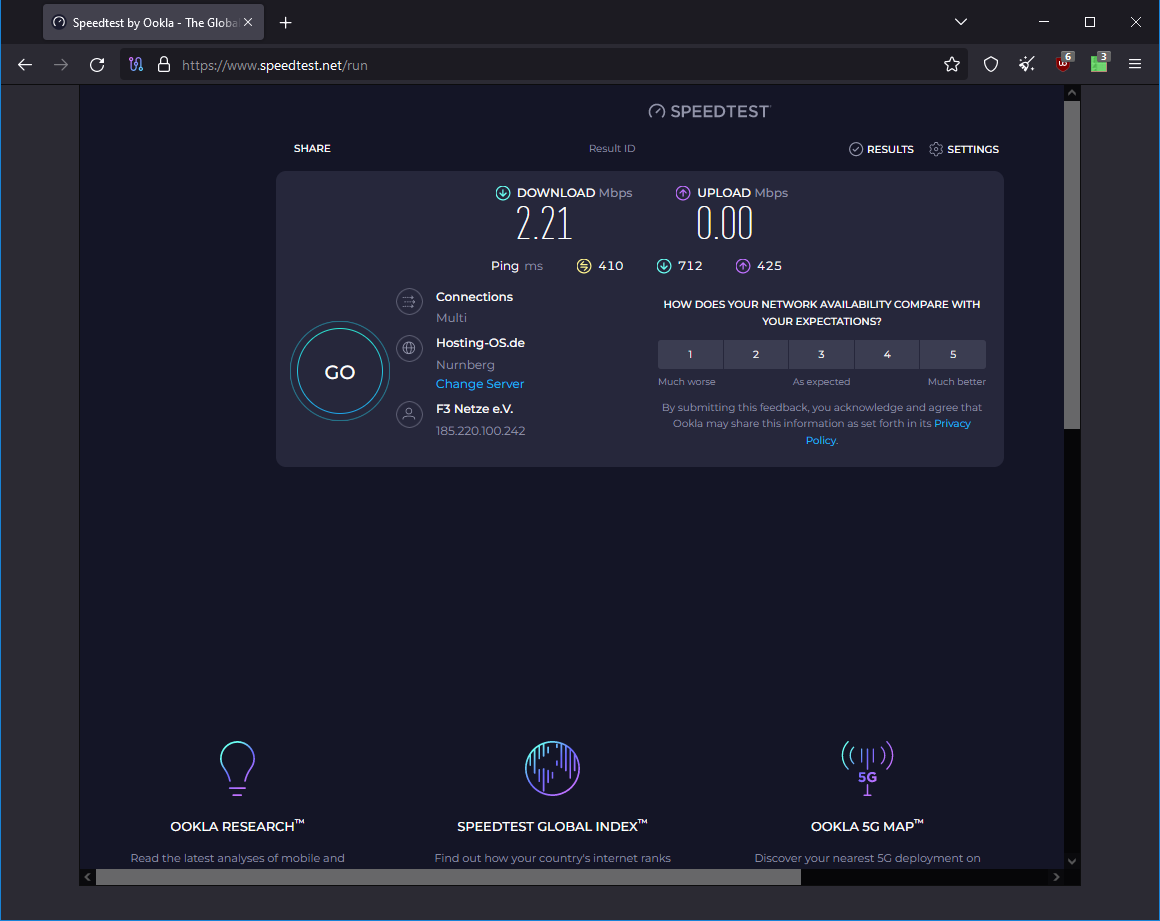This screenshot has height=921, width=1160.
Task: Open the uBlock Origin extension with badge 6
Action: (1064, 64)
